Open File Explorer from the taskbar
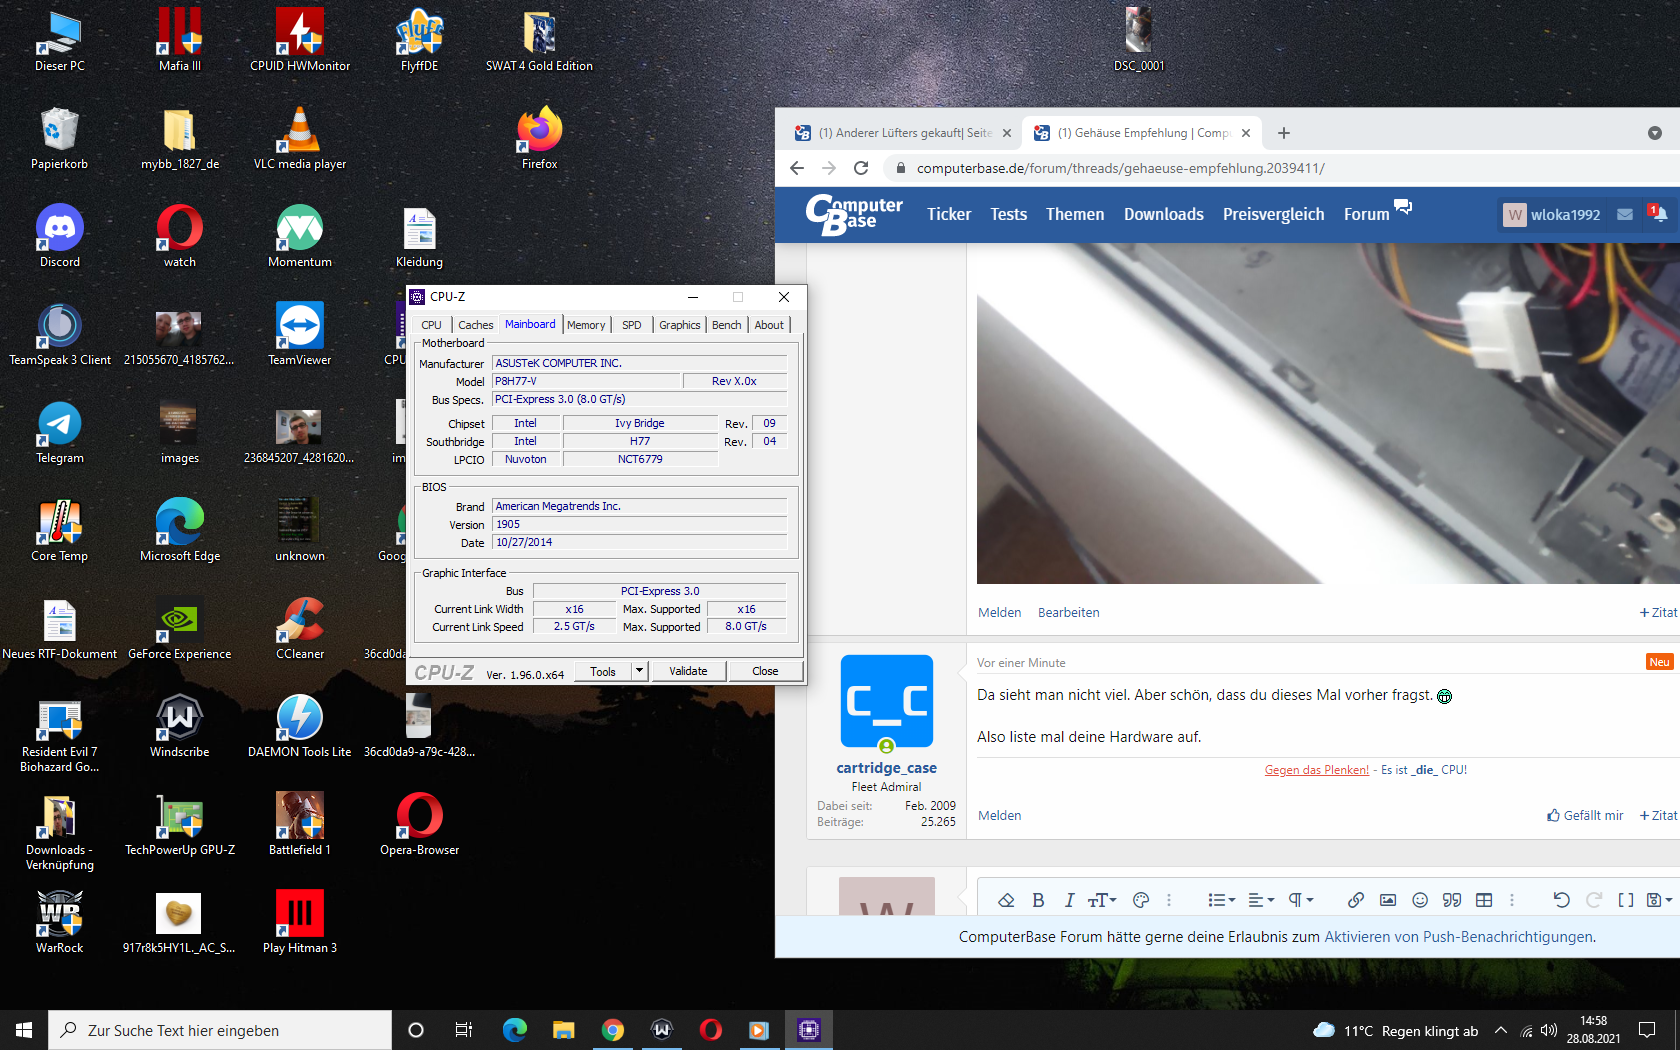Screen dimensions: 1680x1050 [x=564, y=1030]
